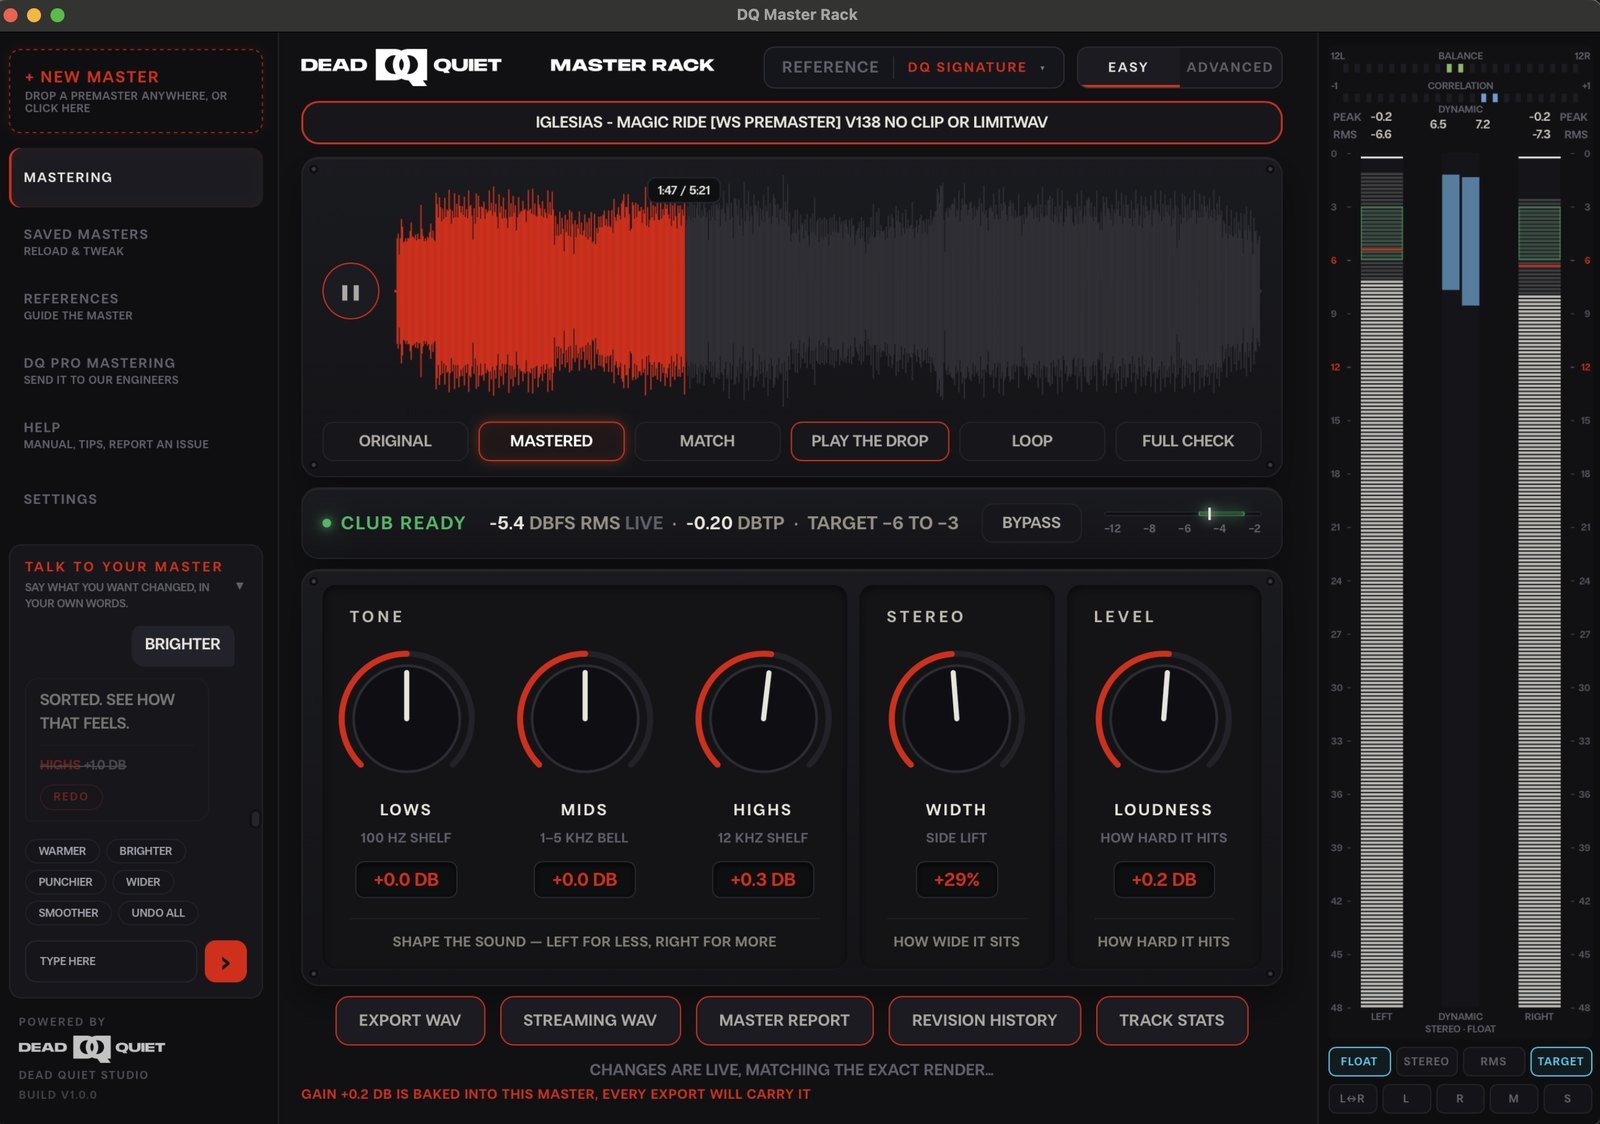Open Revision History
Screen dimensions: 1600x1124
pyautogui.click(x=984, y=1021)
